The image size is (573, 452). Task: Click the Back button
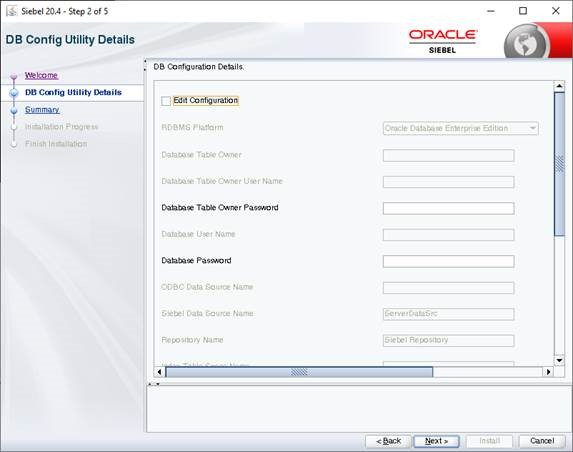pyautogui.click(x=388, y=441)
